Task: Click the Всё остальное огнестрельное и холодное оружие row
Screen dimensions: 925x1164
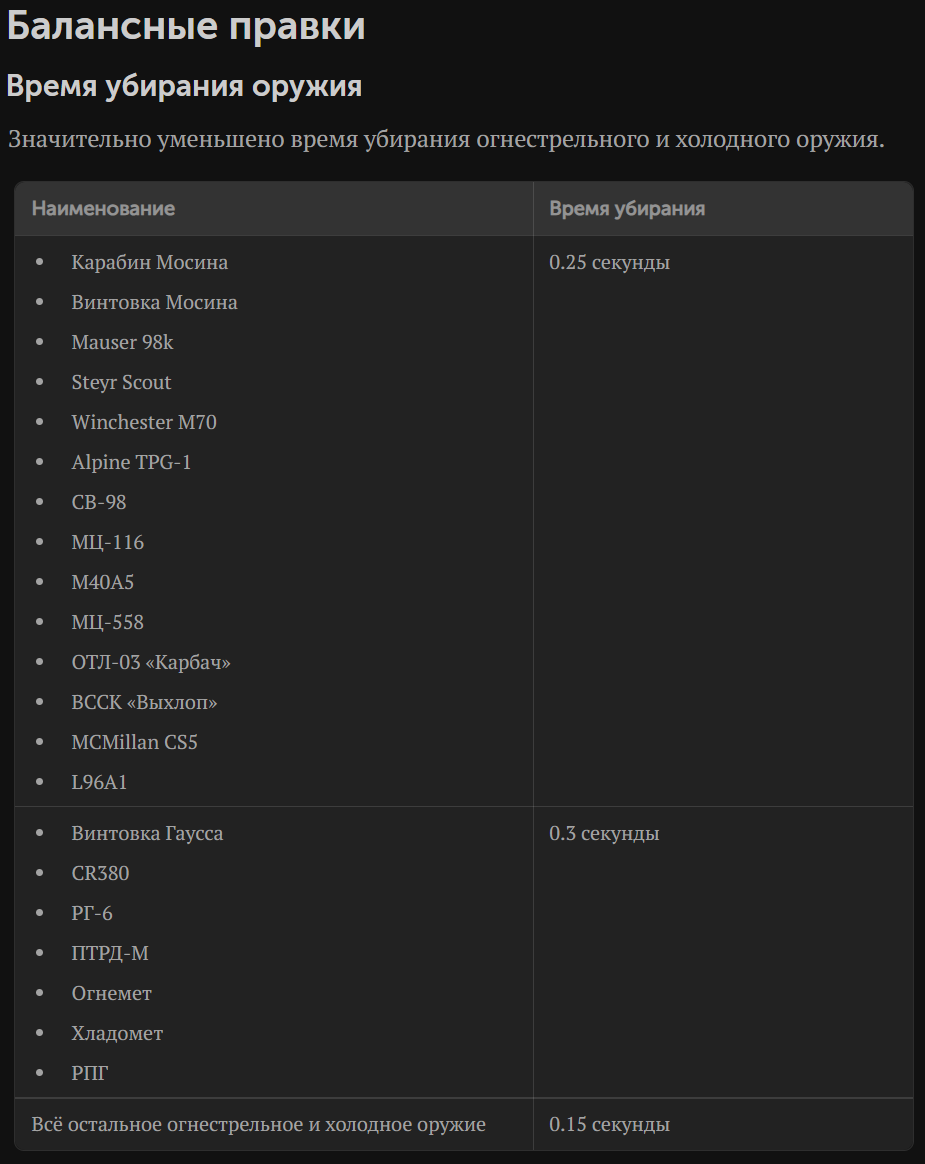Action: (x=463, y=1125)
